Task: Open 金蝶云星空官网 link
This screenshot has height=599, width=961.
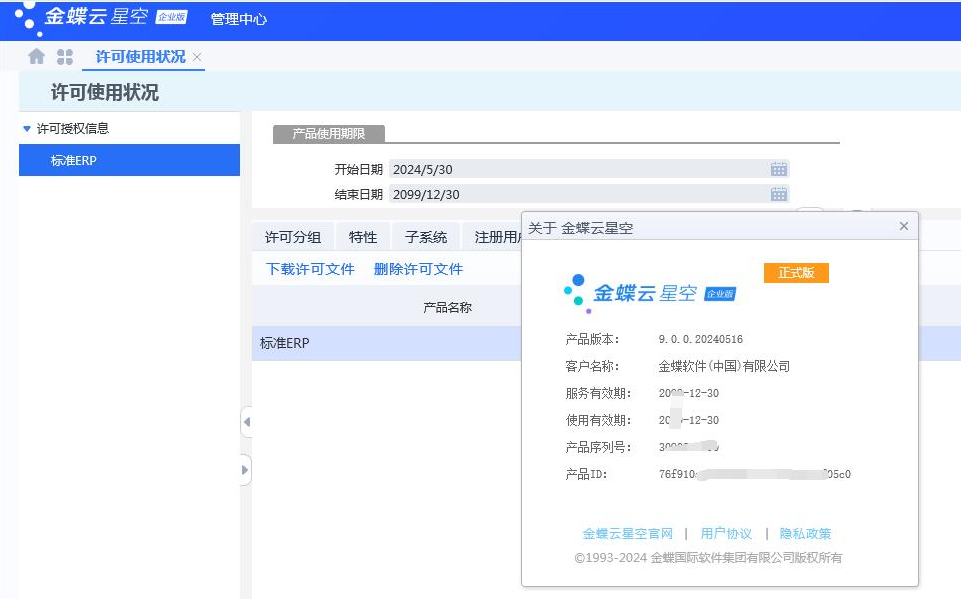Action: (x=628, y=533)
